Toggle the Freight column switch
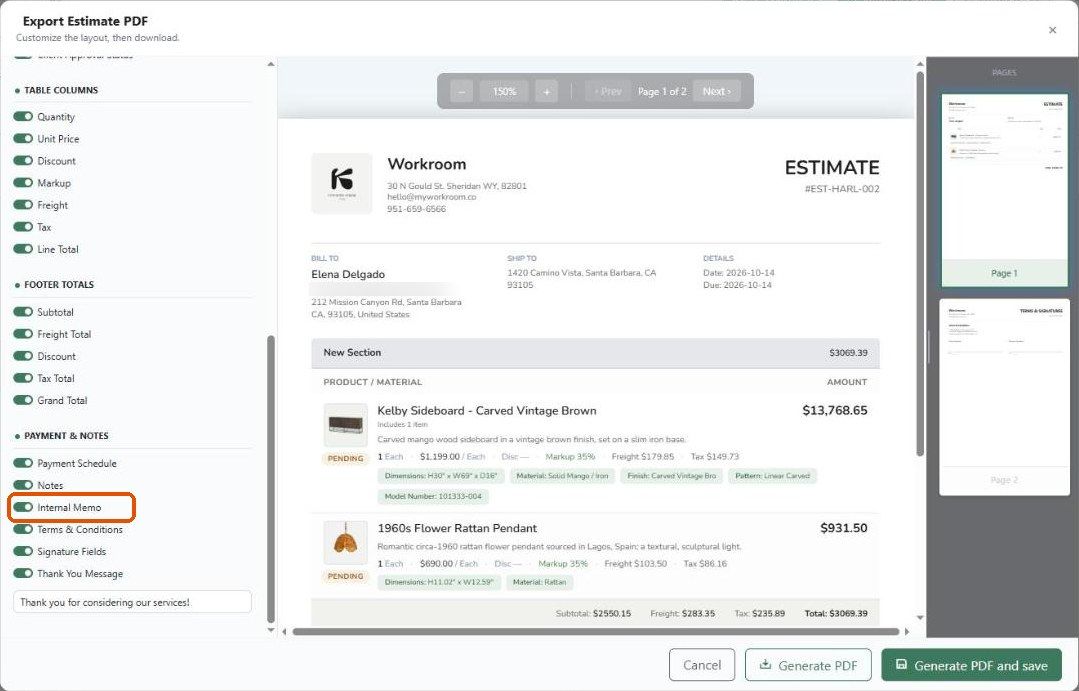The width and height of the screenshot is (1079, 691). pos(23,204)
